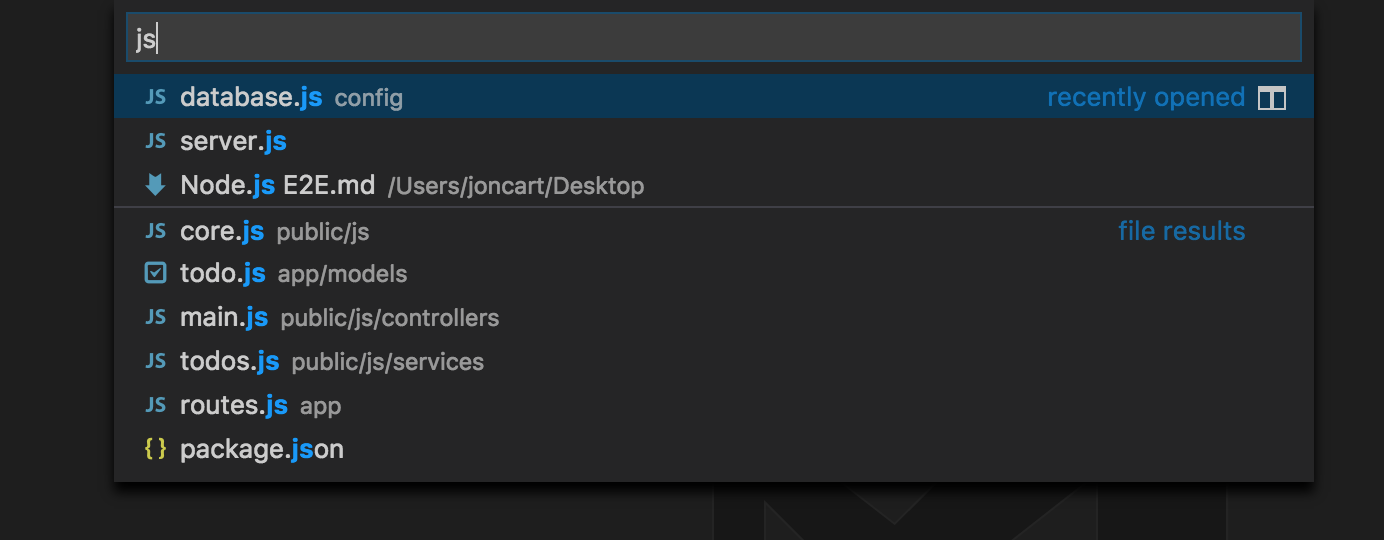Screen dimensions: 1384x540
Task: Open the Node.js E2E.md Desktop file
Action: click(278, 185)
